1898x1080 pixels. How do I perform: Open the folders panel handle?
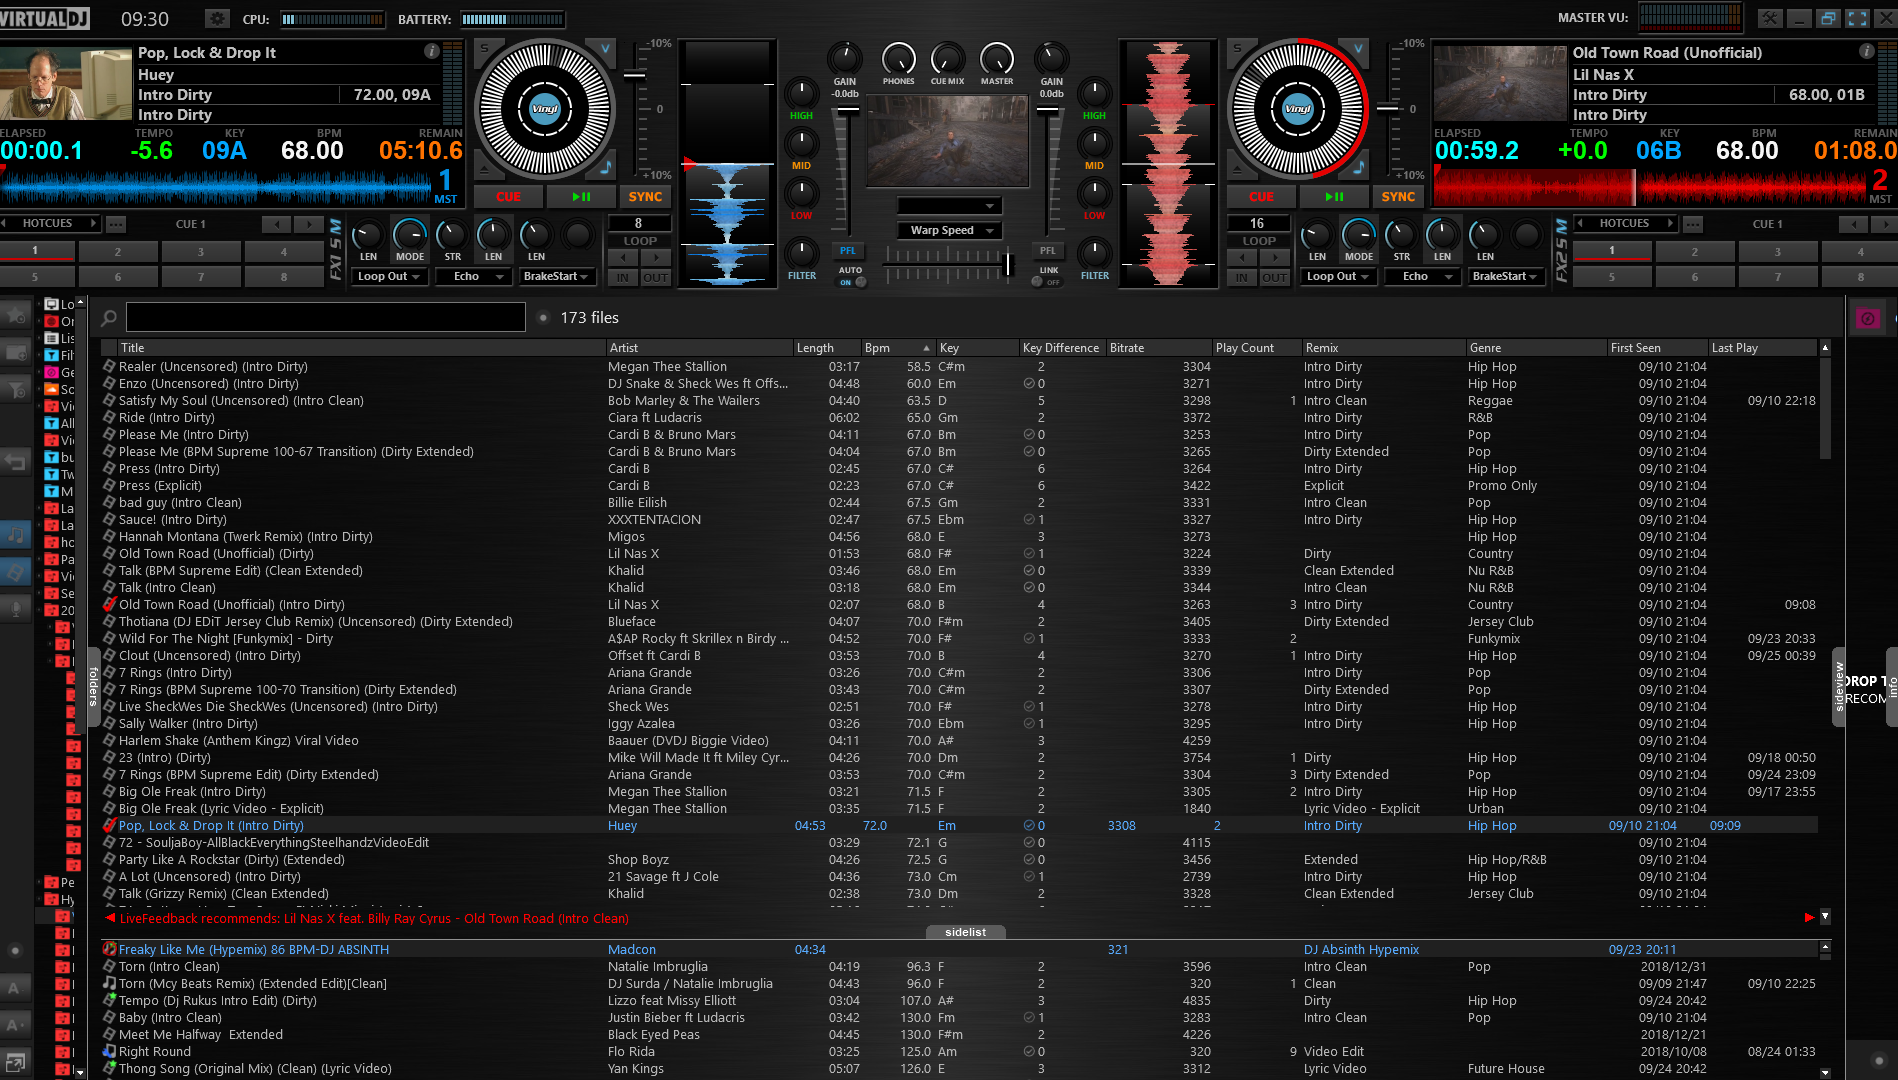(93, 687)
